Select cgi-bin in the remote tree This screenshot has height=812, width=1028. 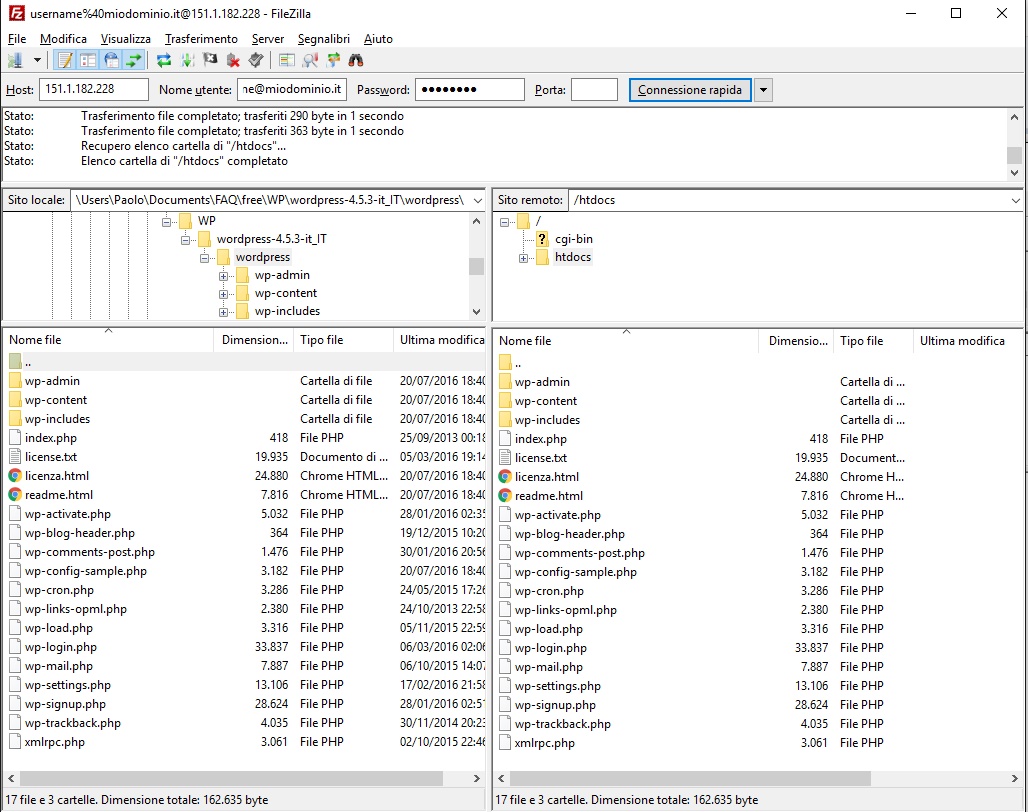pos(574,239)
